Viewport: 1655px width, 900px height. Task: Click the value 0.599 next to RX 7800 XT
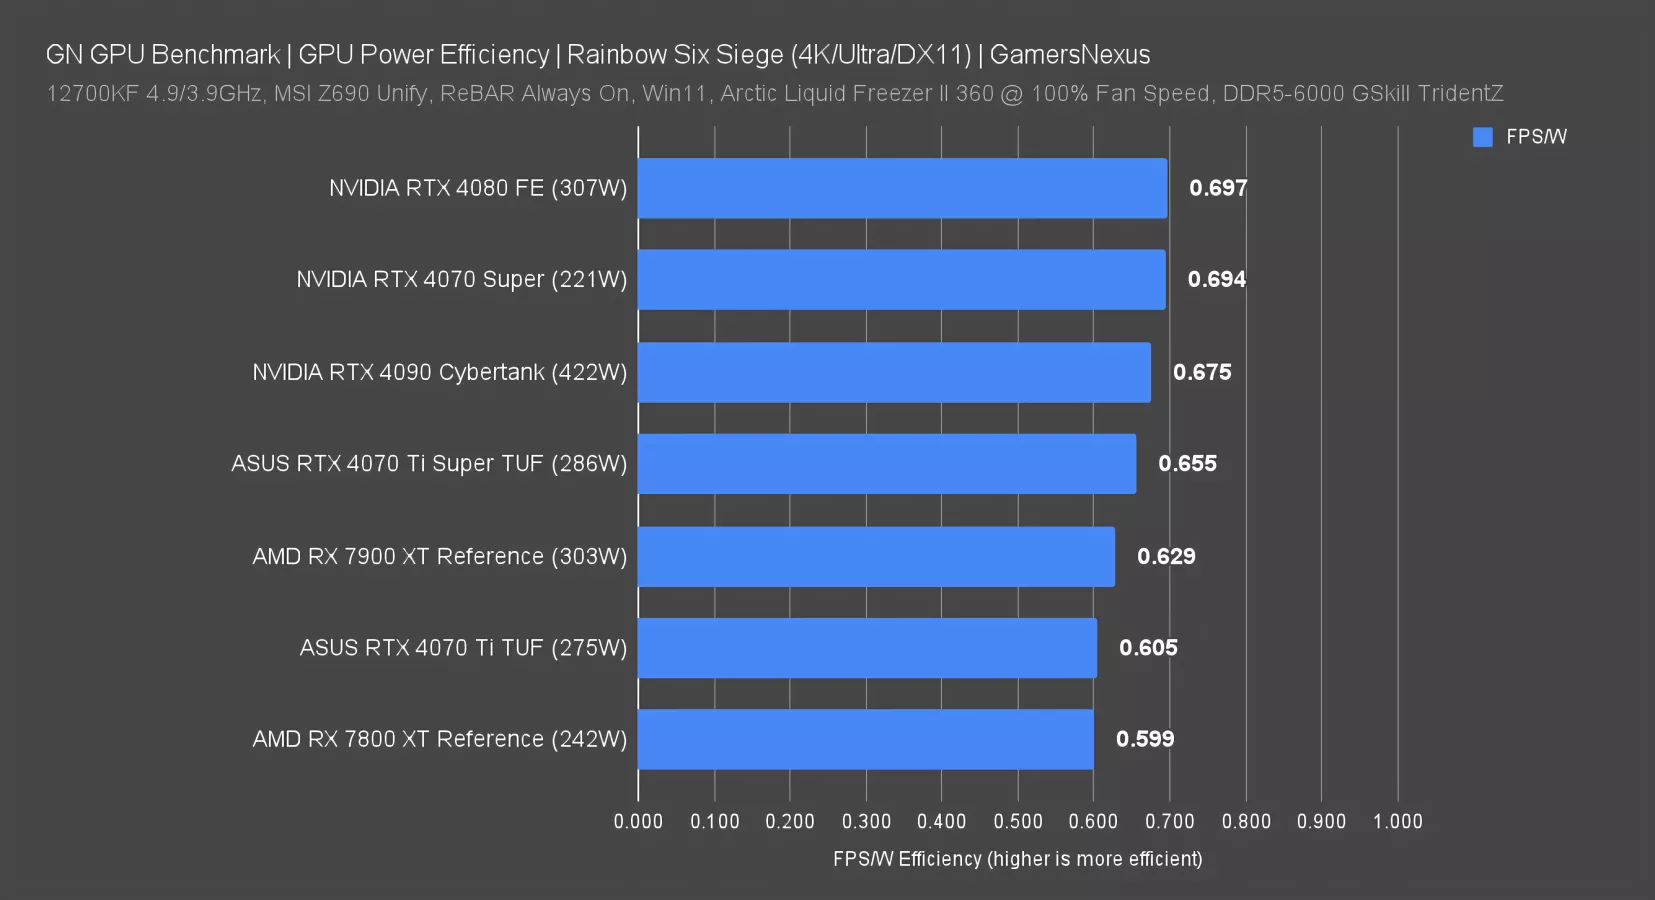point(1146,740)
